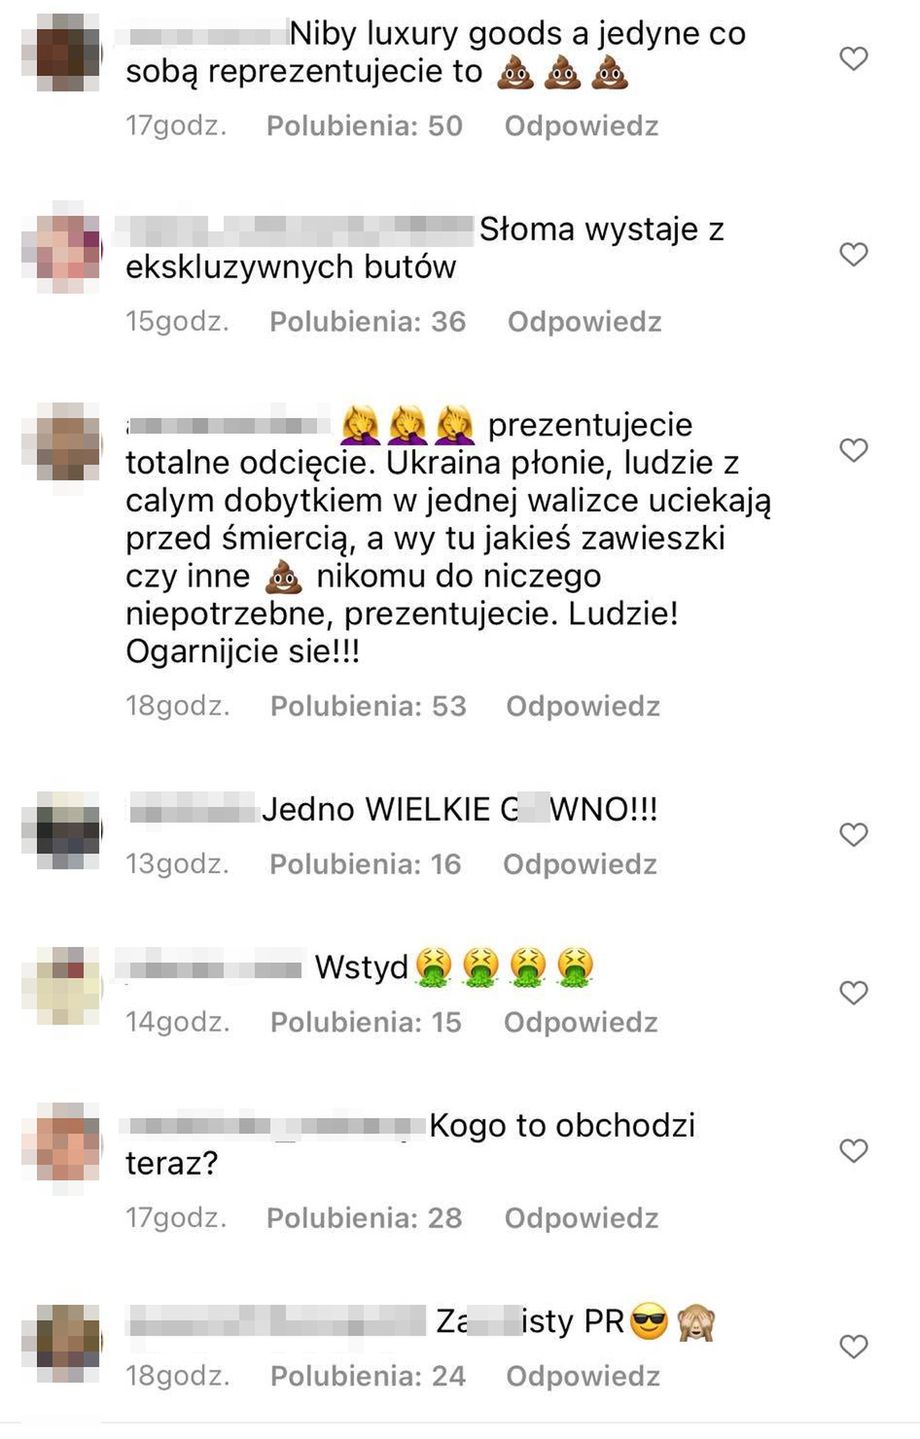Open avatar next to 'Kogo to obchodzi' comment
This screenshot has height=1439, width=920.
[62, 1142]
